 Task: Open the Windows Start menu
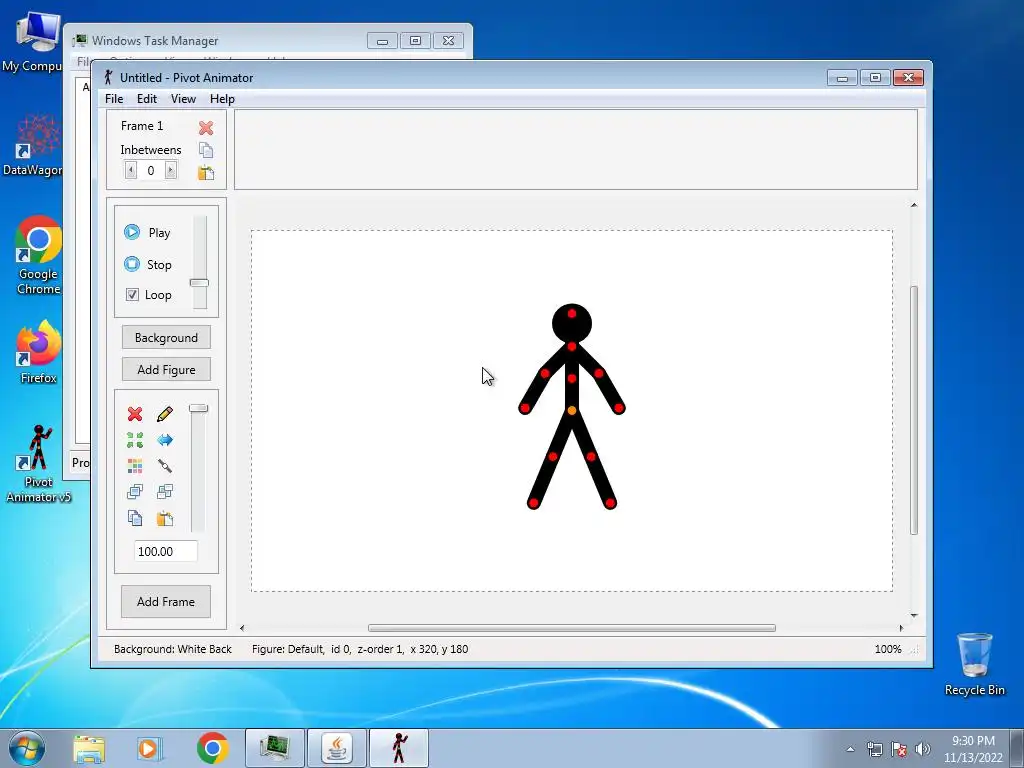tap(27, 748)
